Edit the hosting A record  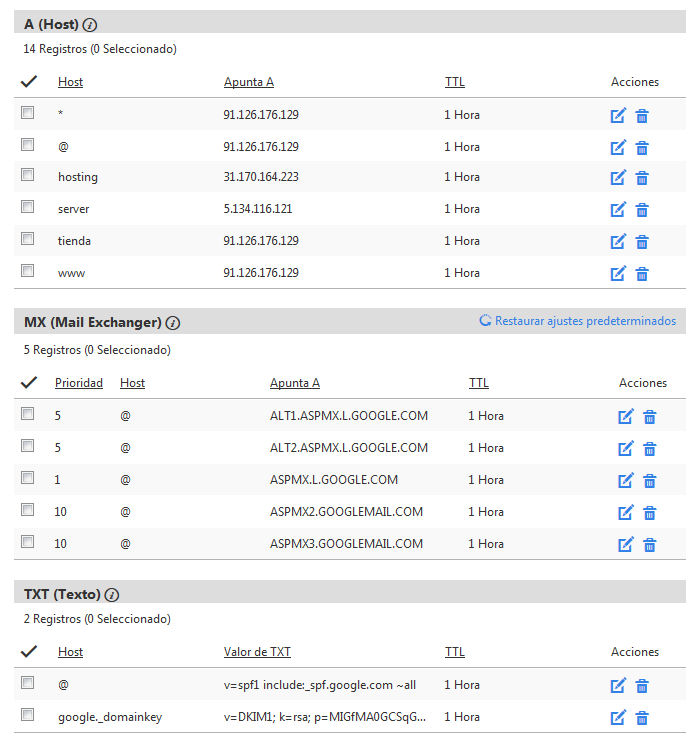(617, 178)
